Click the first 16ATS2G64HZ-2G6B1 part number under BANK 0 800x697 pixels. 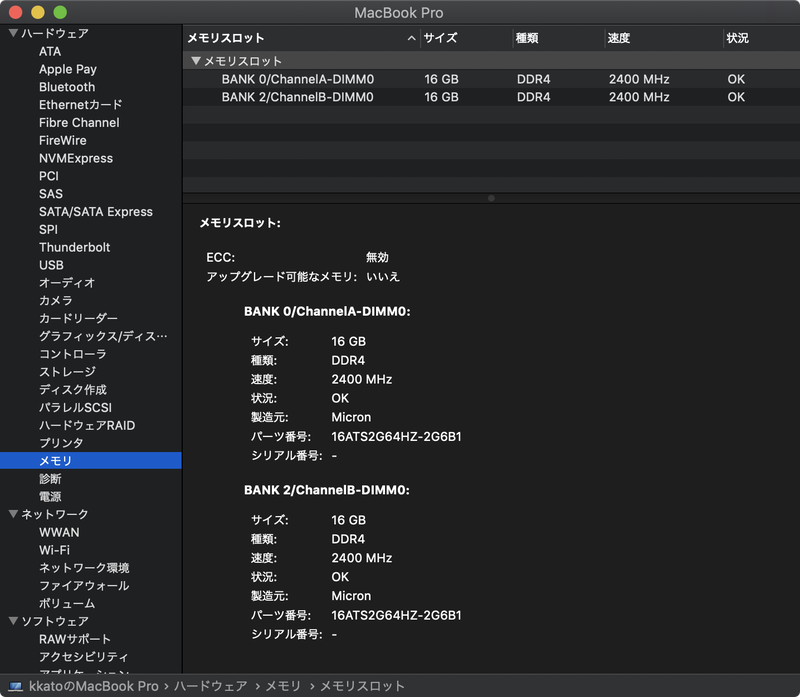point(396,436)
